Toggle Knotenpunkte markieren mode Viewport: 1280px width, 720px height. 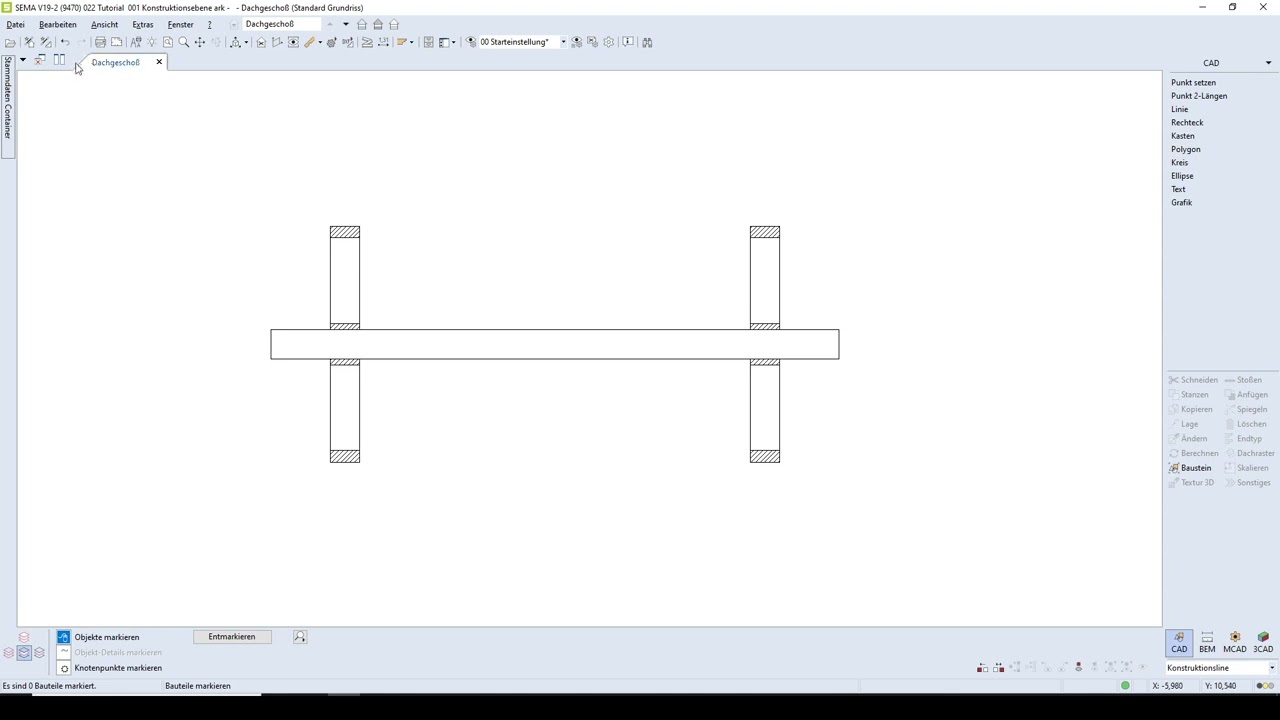(110, 668)
